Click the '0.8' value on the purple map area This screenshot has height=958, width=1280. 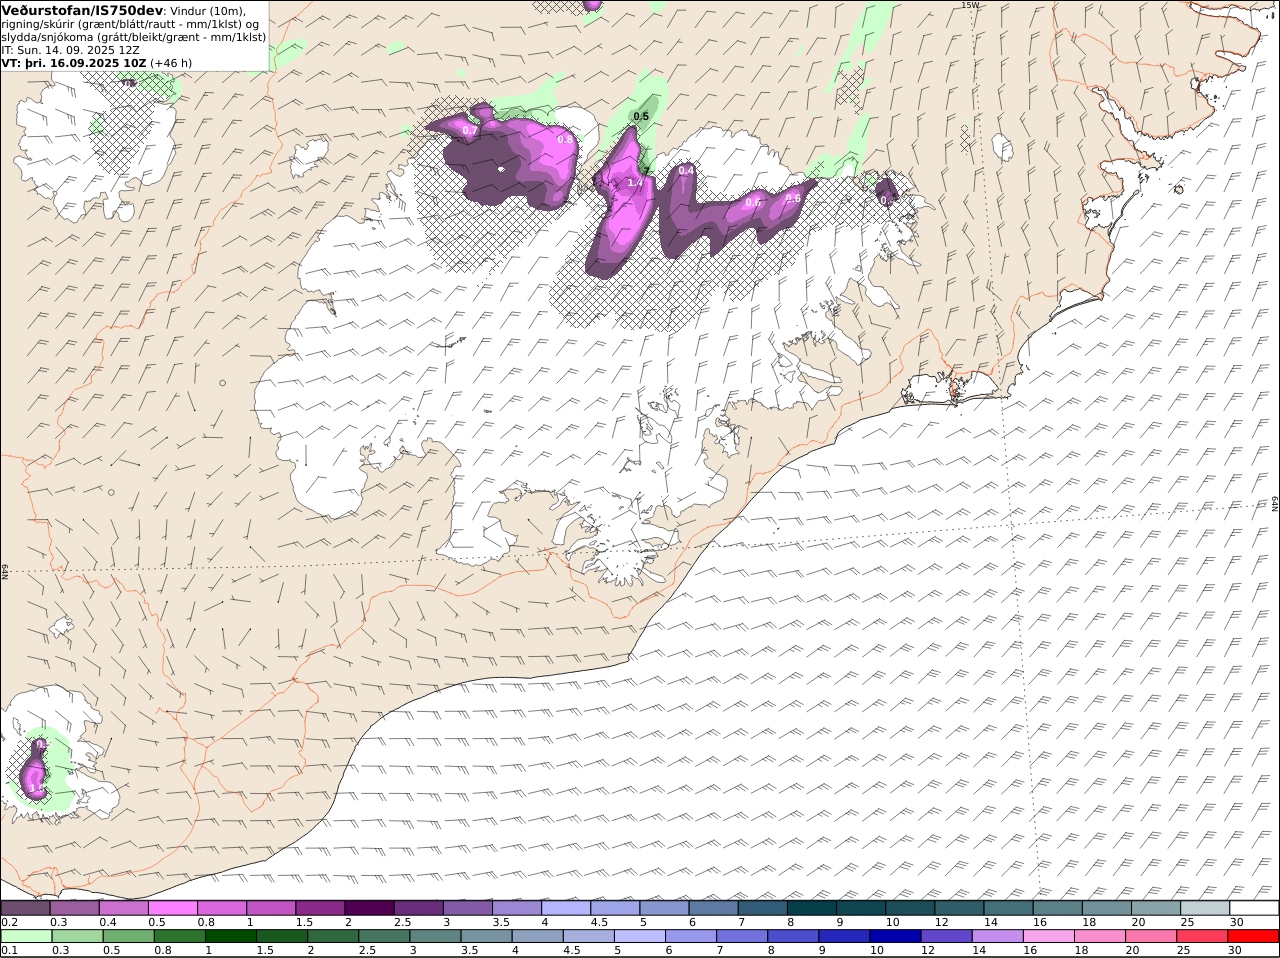tap(564, 140)
